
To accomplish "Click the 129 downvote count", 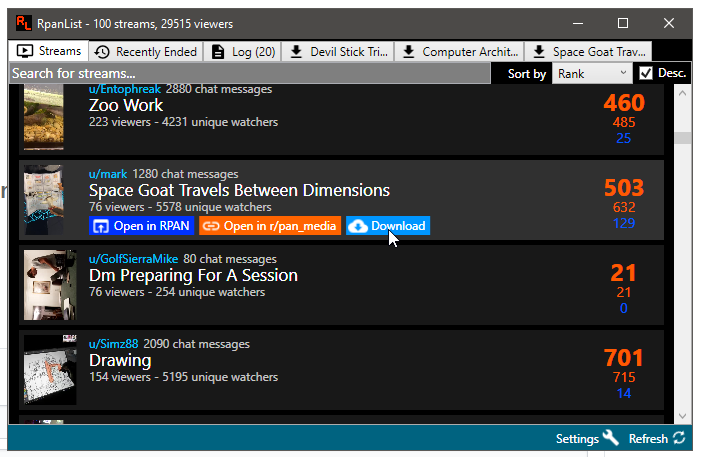I will click(624, 223).
